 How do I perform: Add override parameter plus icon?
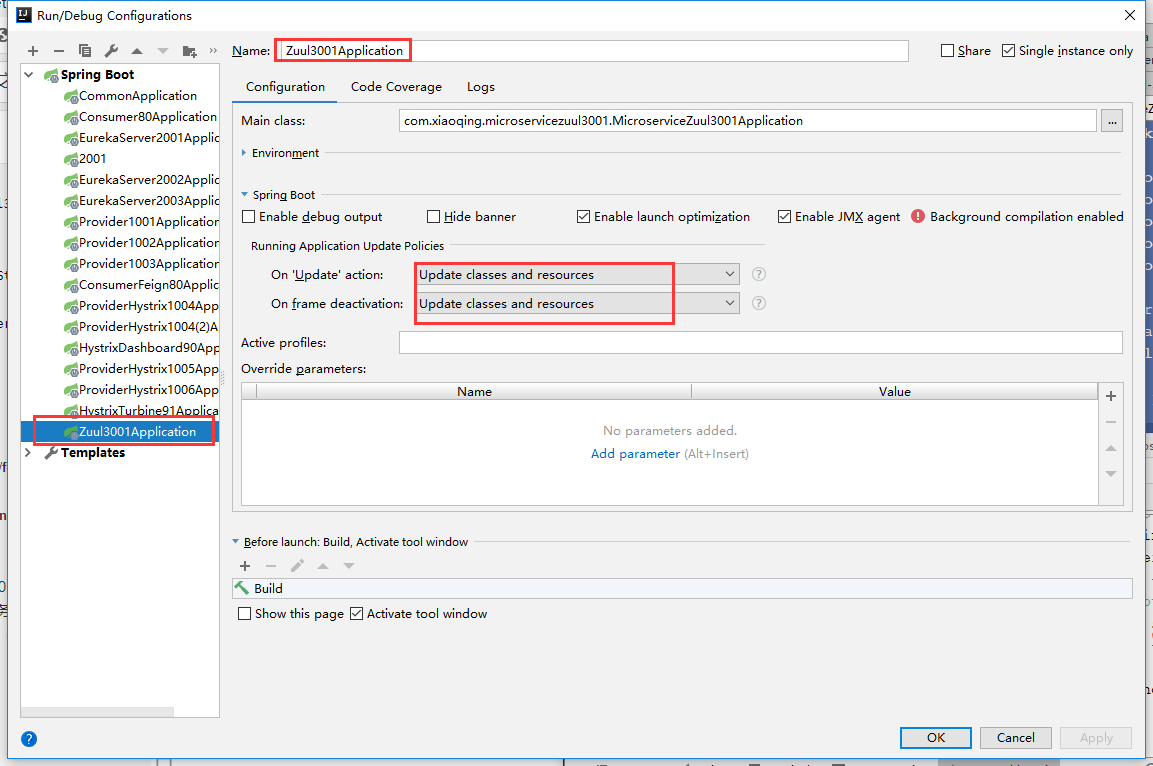click(x=1111, y=395)
